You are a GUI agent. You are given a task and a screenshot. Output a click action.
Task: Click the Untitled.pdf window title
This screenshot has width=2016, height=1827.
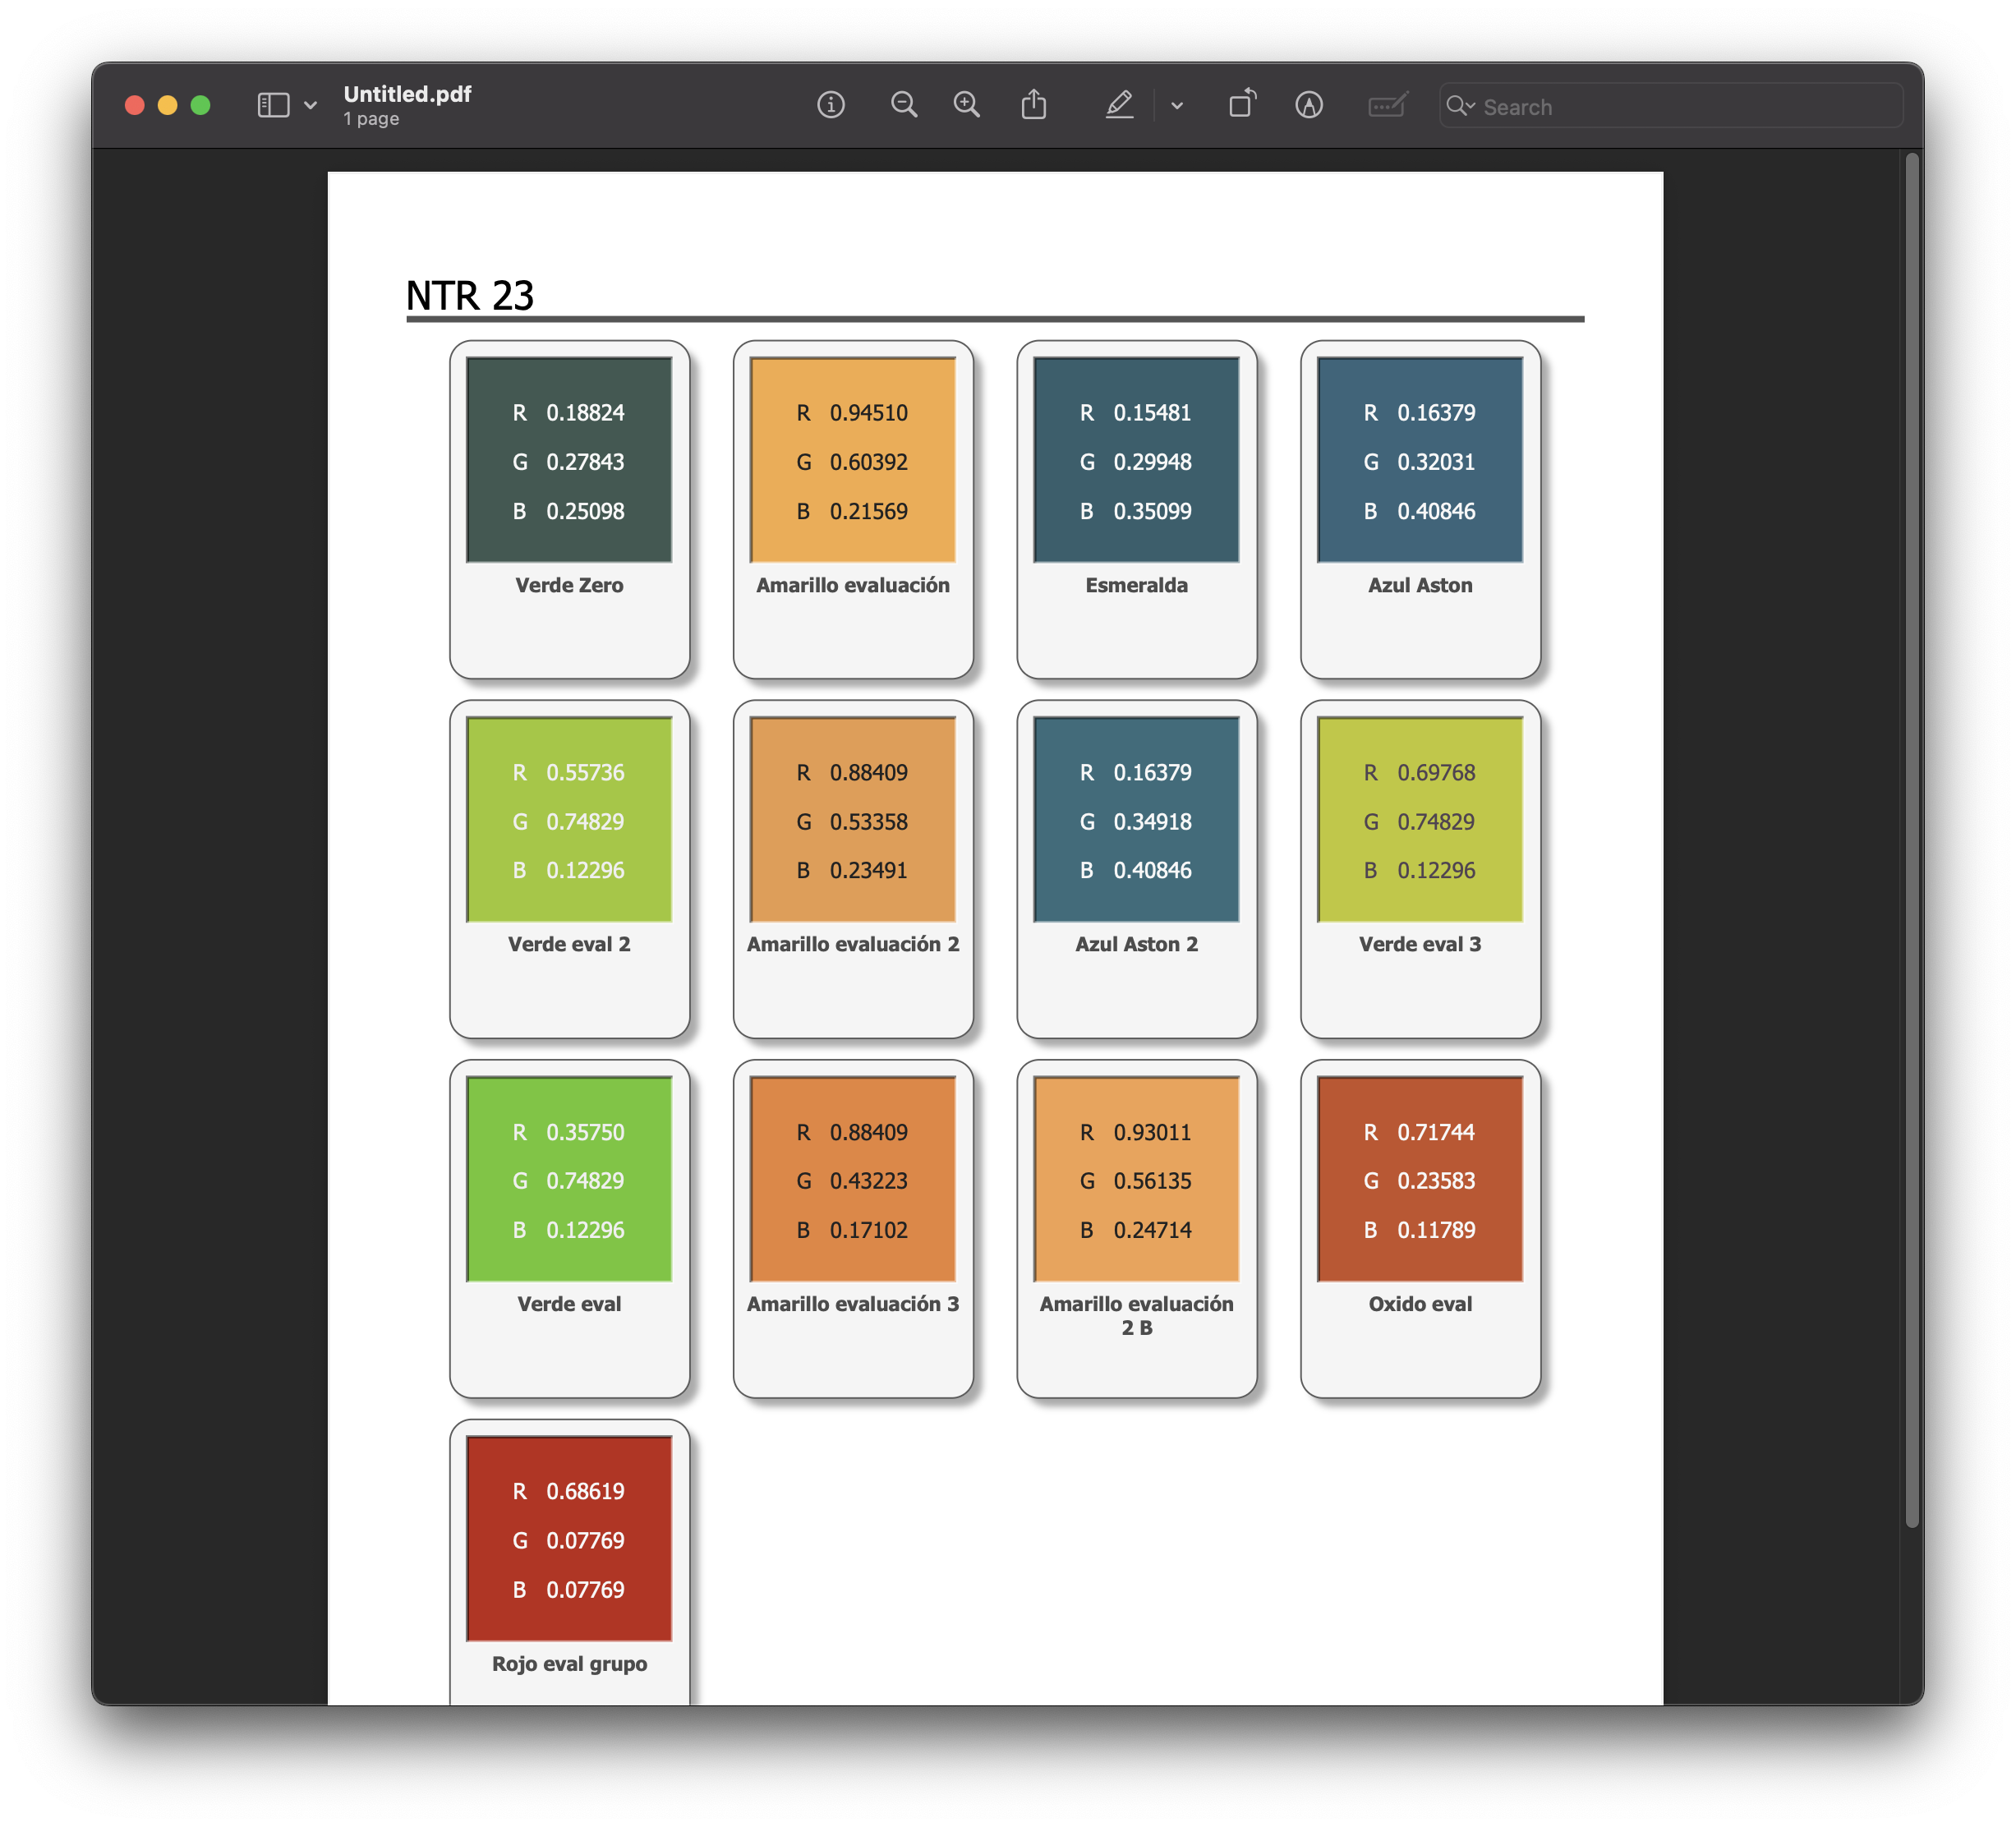(x=407, y=94)
